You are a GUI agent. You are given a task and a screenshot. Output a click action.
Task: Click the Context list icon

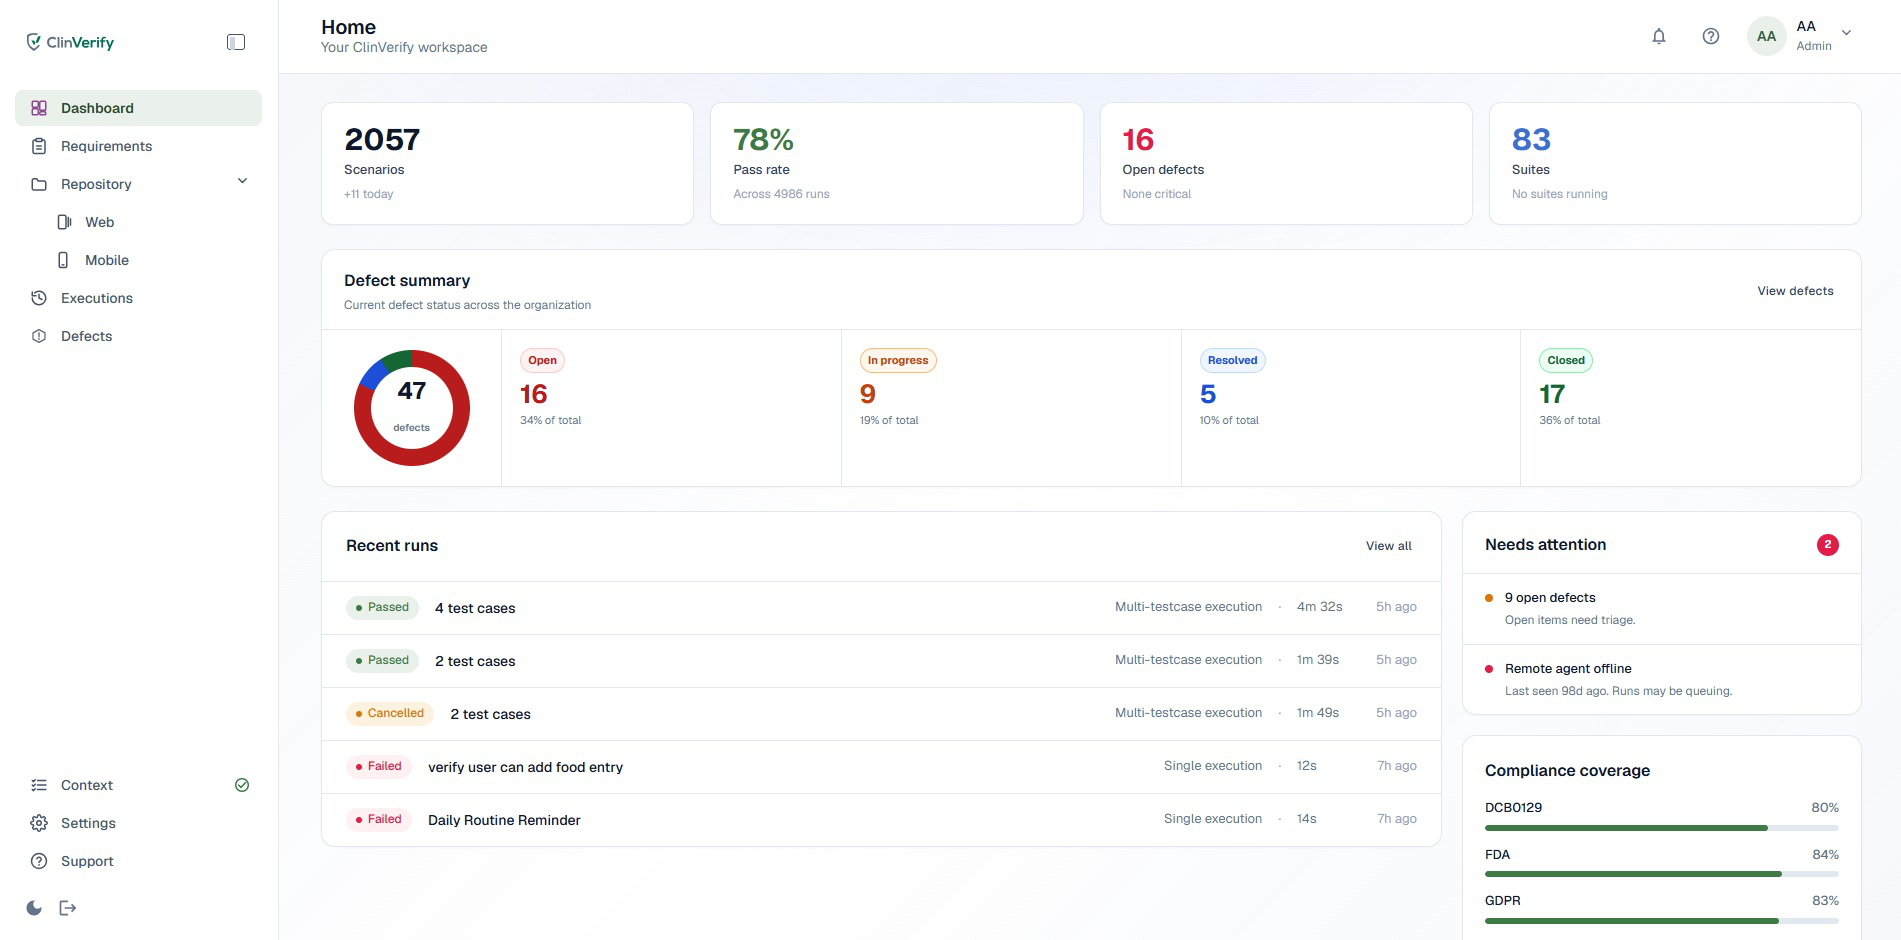tap(39, 785)
